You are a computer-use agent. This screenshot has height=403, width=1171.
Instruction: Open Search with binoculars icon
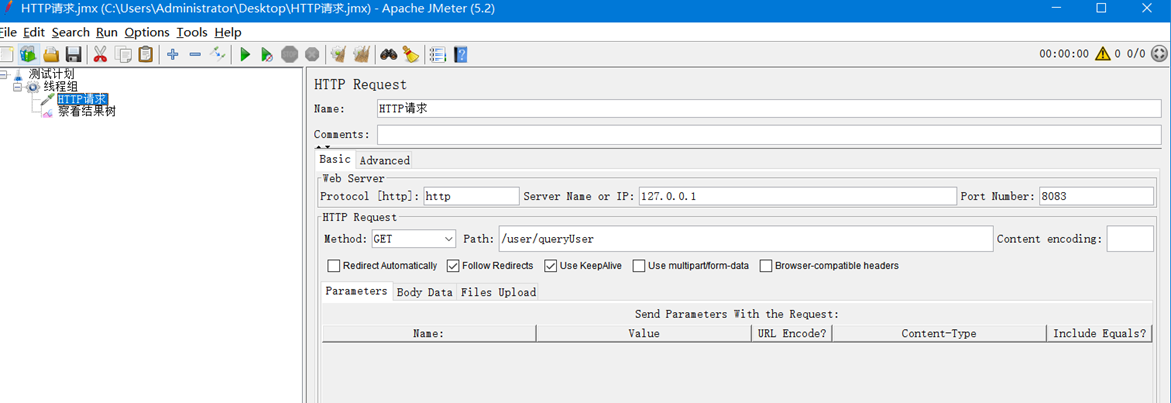pyautogui.click(x=388, y=54)
